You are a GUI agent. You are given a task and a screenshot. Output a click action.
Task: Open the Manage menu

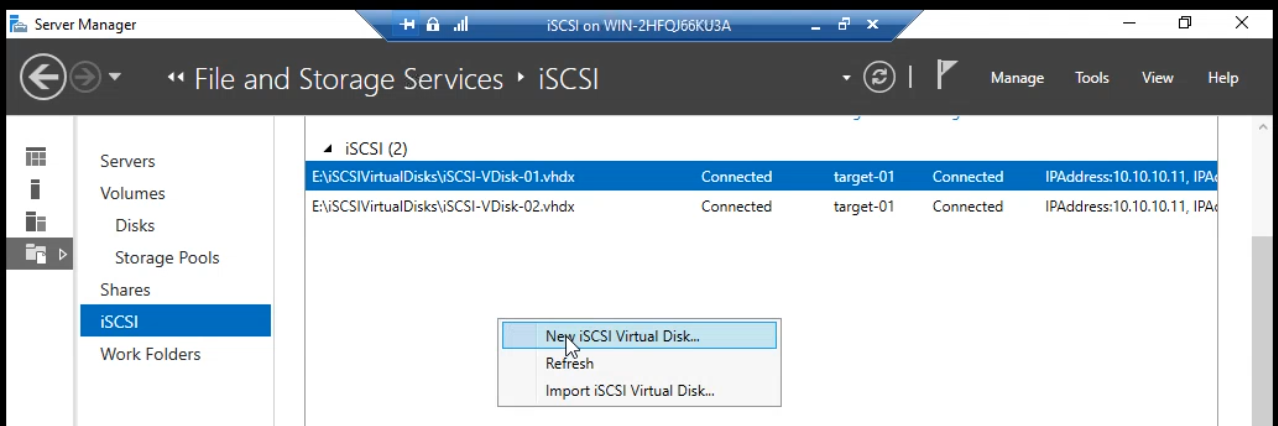(x=1017, y=78)
